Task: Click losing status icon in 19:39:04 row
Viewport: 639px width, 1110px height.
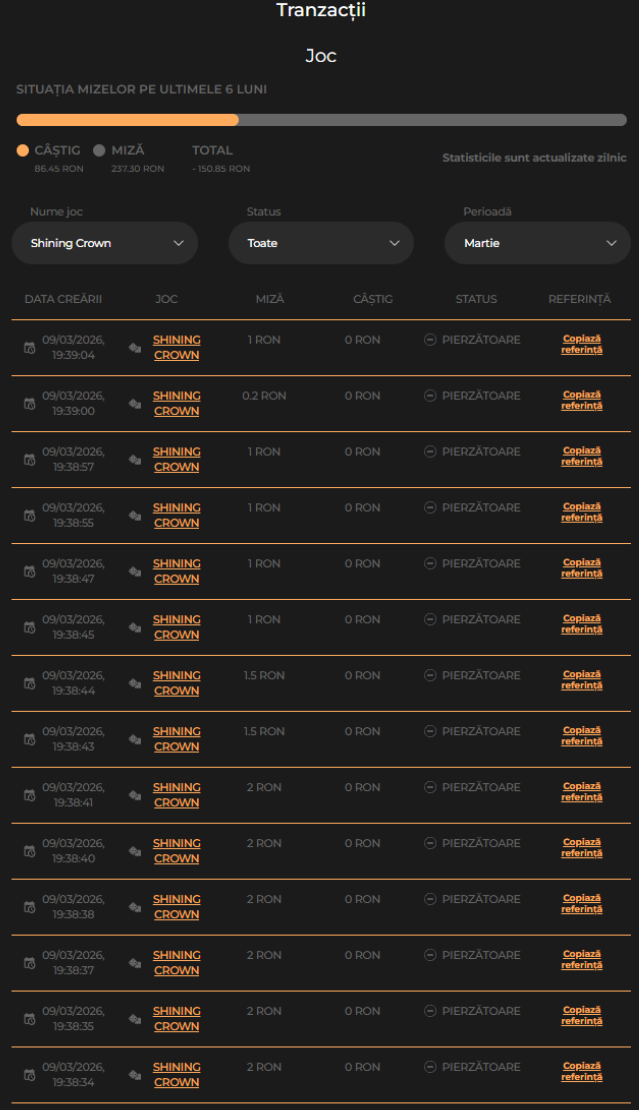Action: pyautogui.click(x=430, y=340)
